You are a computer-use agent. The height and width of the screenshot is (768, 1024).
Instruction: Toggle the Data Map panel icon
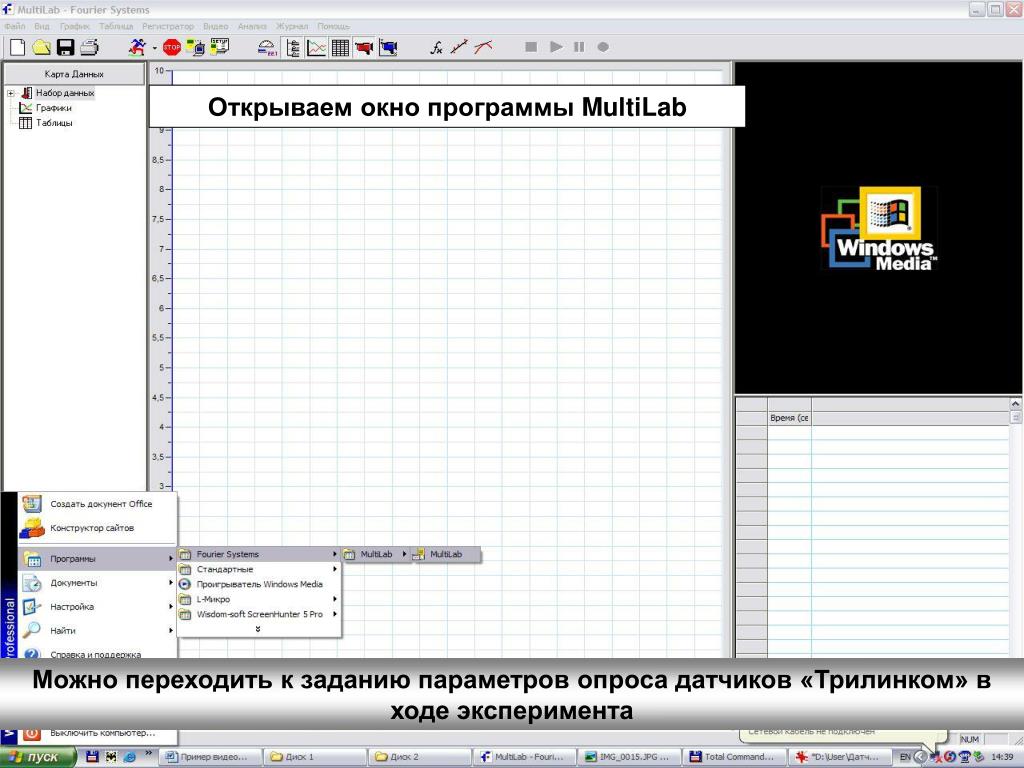(293, 48)
